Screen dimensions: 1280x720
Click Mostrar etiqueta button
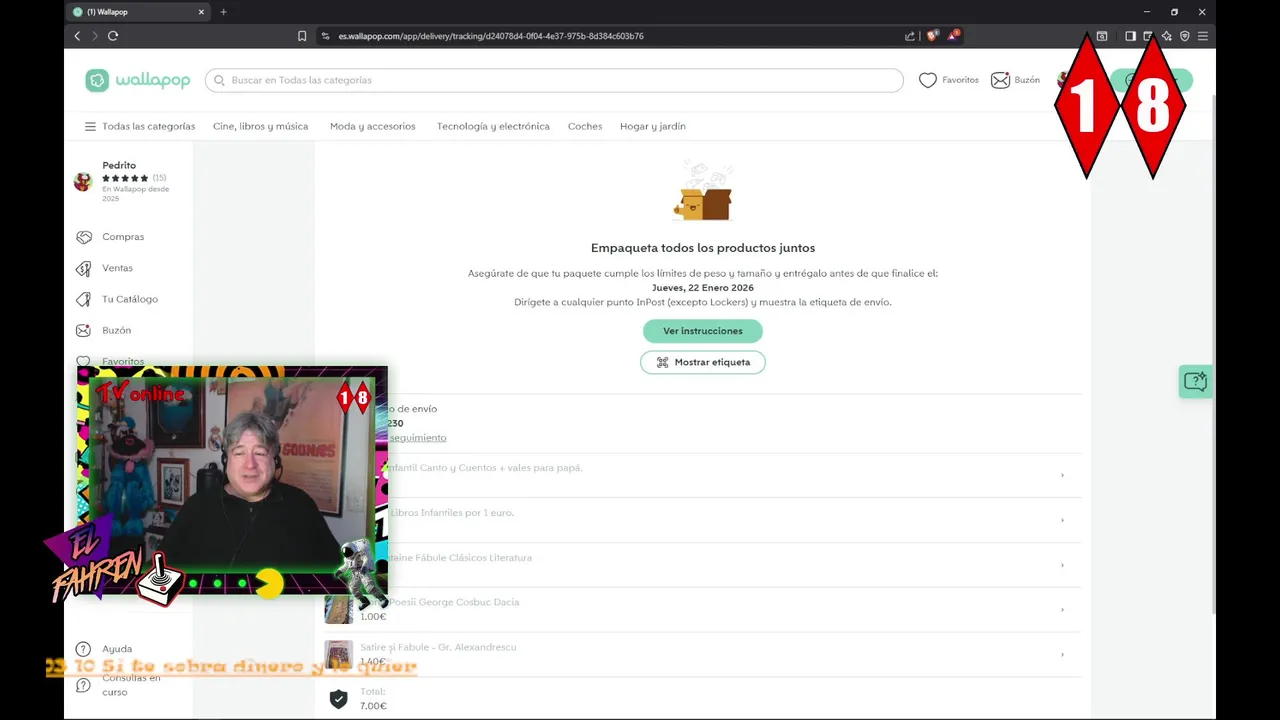coord(703,362)
